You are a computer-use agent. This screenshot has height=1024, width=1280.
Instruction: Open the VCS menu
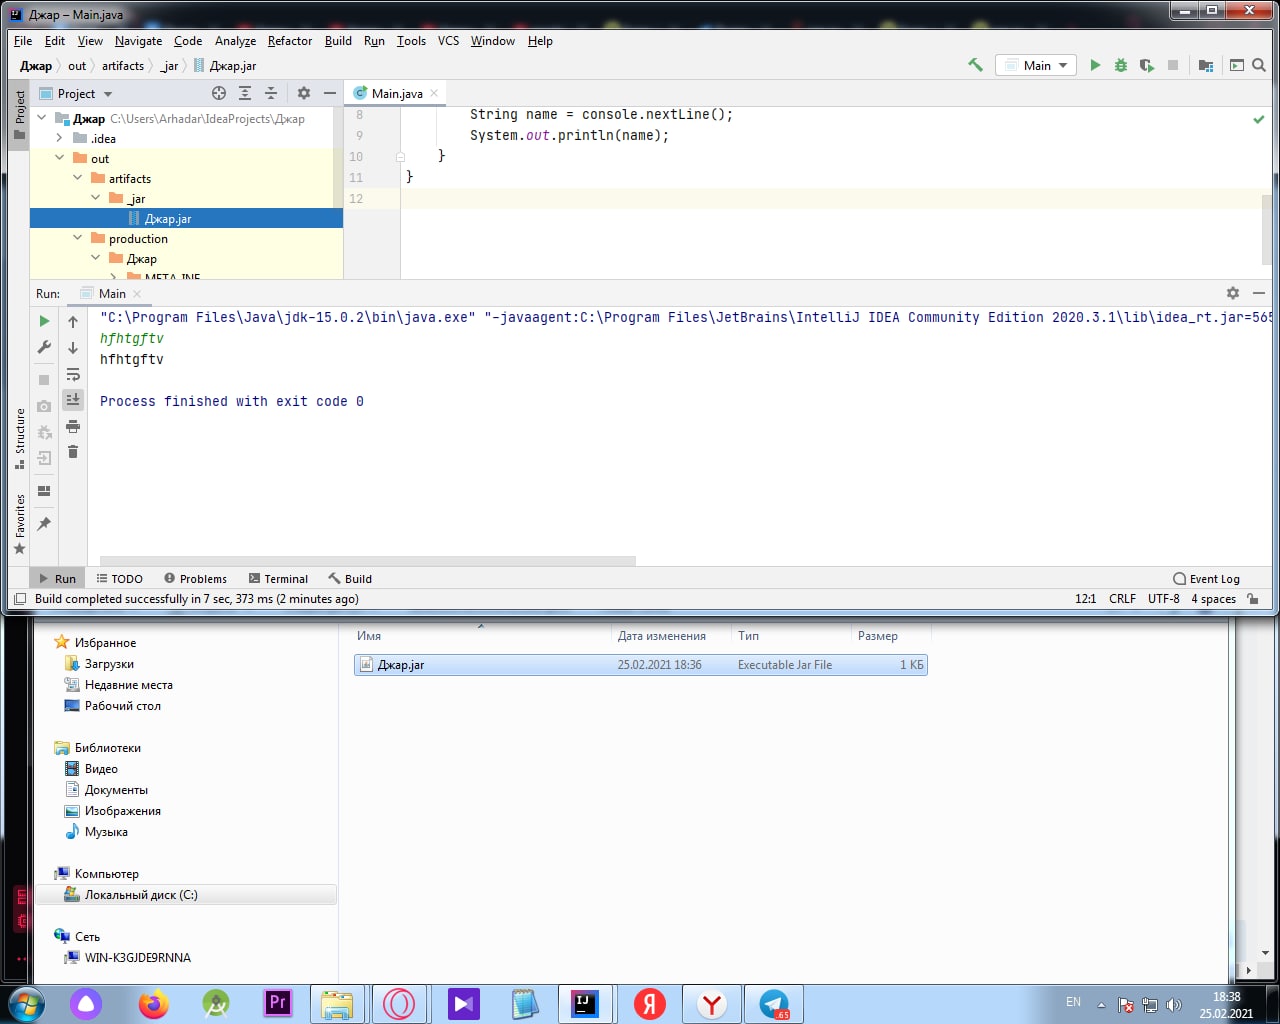coord(449,41)
